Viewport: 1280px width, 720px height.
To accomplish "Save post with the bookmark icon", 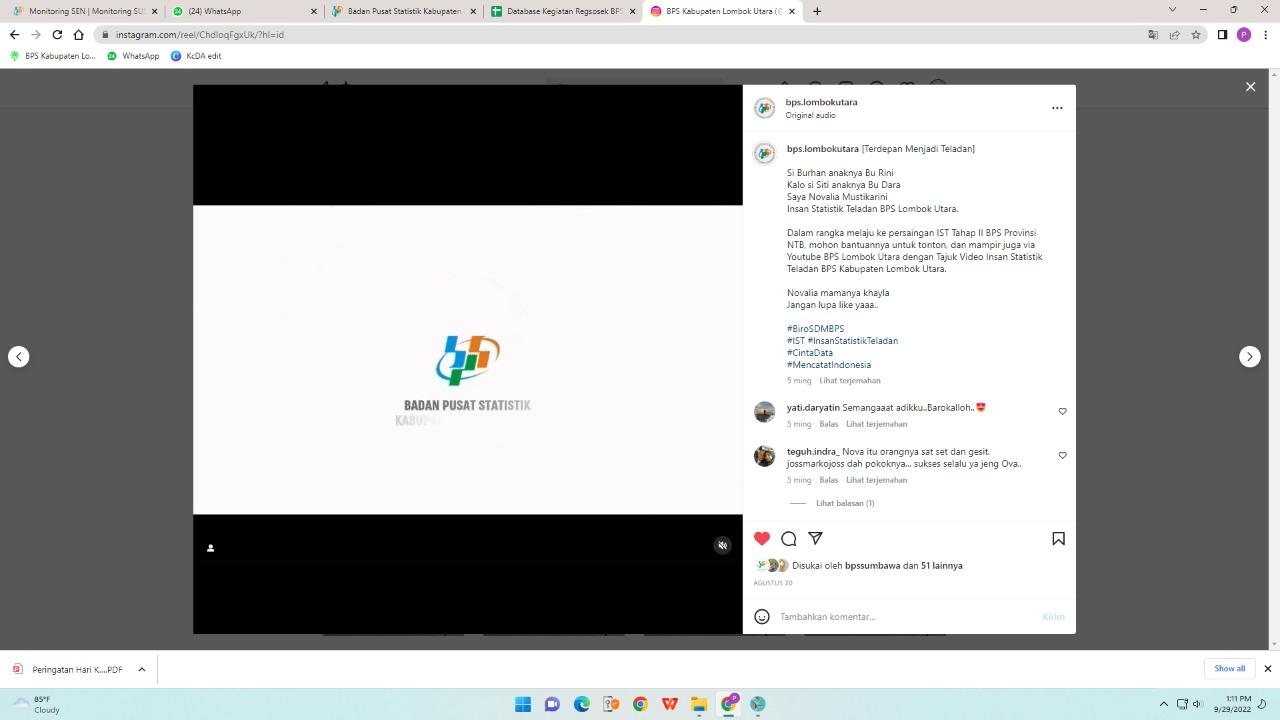I will pos(1058,538).
